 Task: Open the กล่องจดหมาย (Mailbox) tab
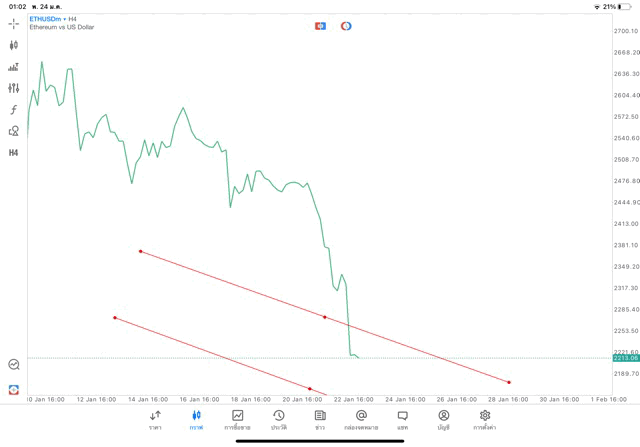click(x=361, y=419)
